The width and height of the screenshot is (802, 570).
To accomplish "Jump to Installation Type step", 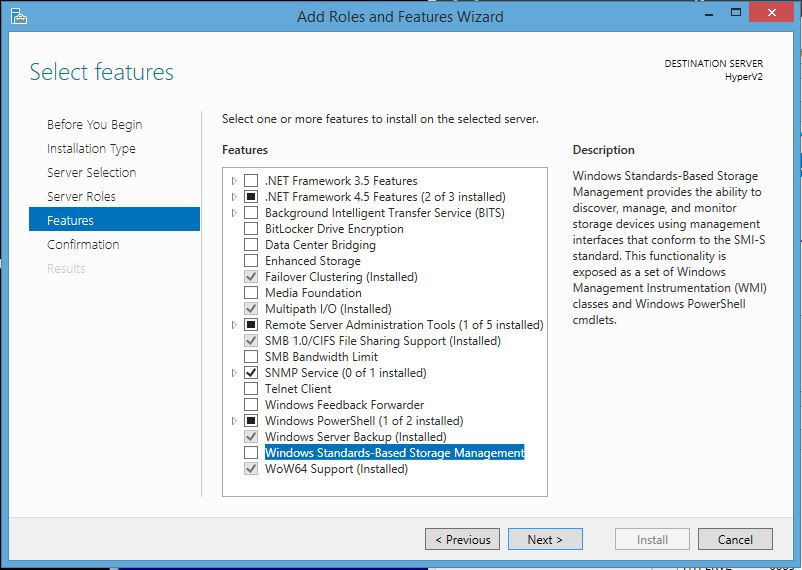I will (x=91, y=149).
